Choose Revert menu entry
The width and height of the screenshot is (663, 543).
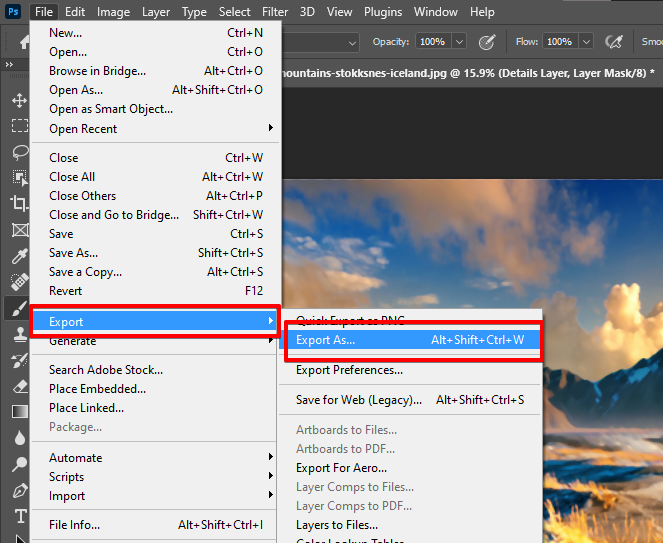pos(156,291)
